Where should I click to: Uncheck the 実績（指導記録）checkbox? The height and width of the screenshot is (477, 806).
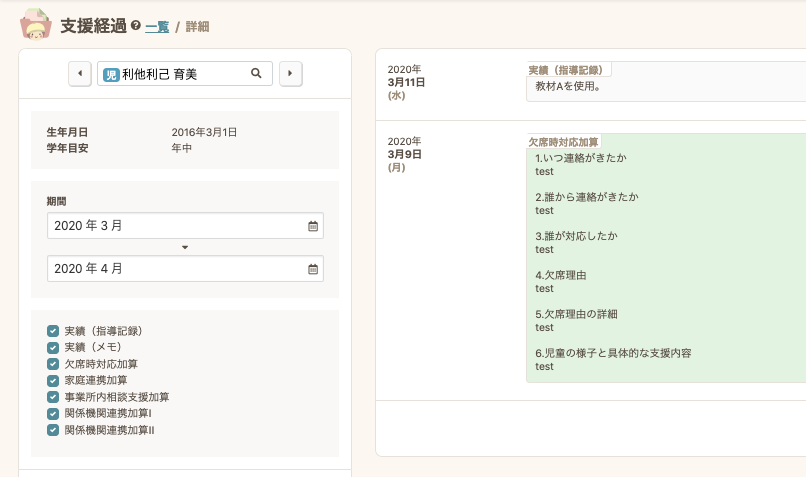(x=53, y=331)
